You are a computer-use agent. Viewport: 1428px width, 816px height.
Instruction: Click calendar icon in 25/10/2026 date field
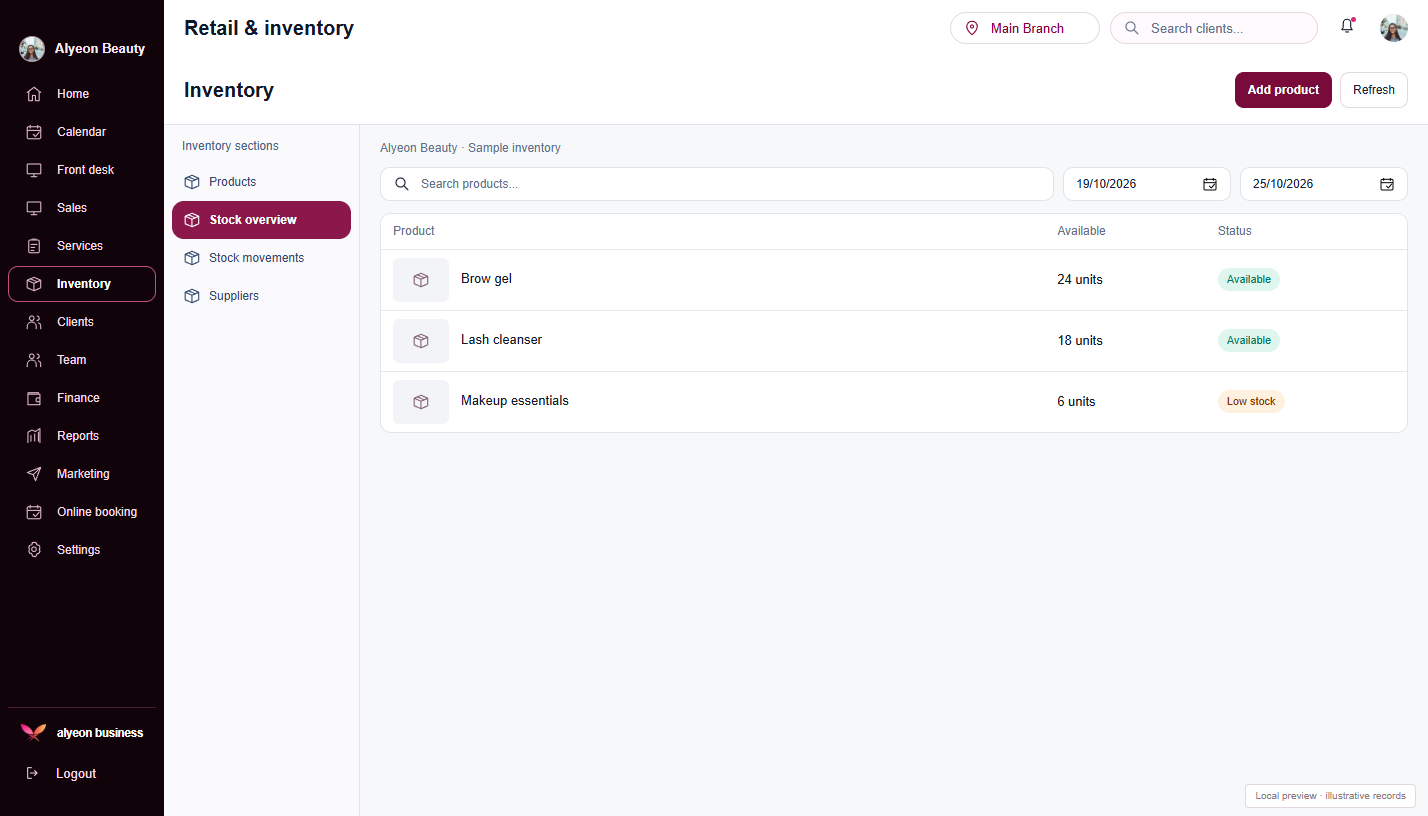pyautogui.click(x=1387, y=184)
